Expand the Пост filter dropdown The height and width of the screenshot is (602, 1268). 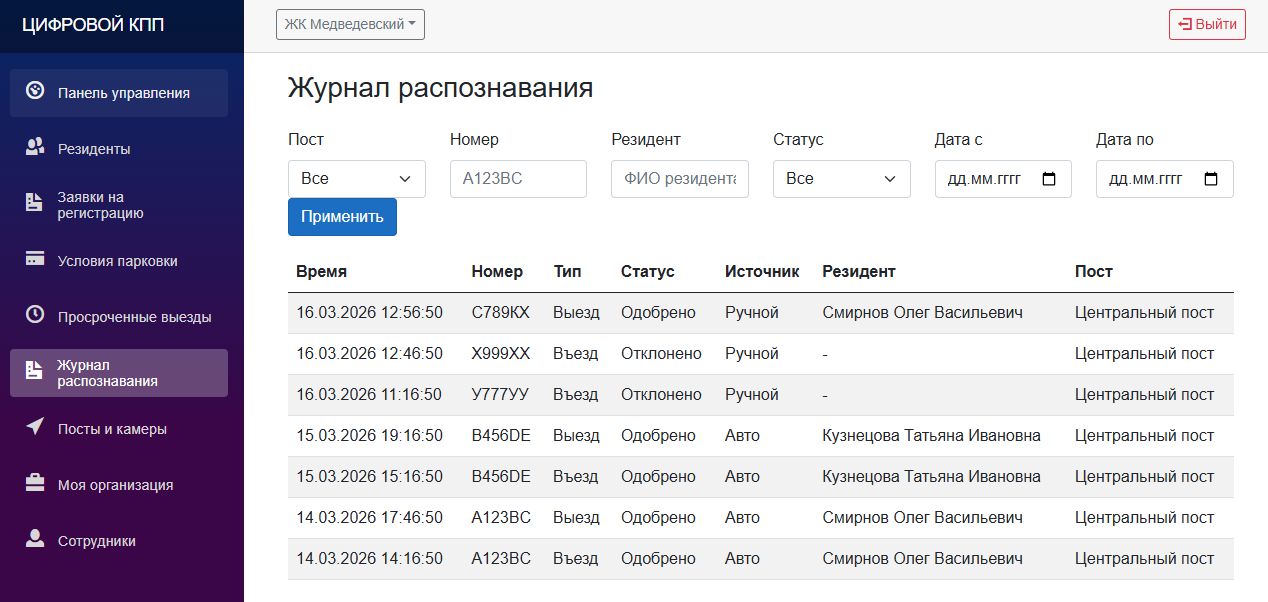point(356,179)
